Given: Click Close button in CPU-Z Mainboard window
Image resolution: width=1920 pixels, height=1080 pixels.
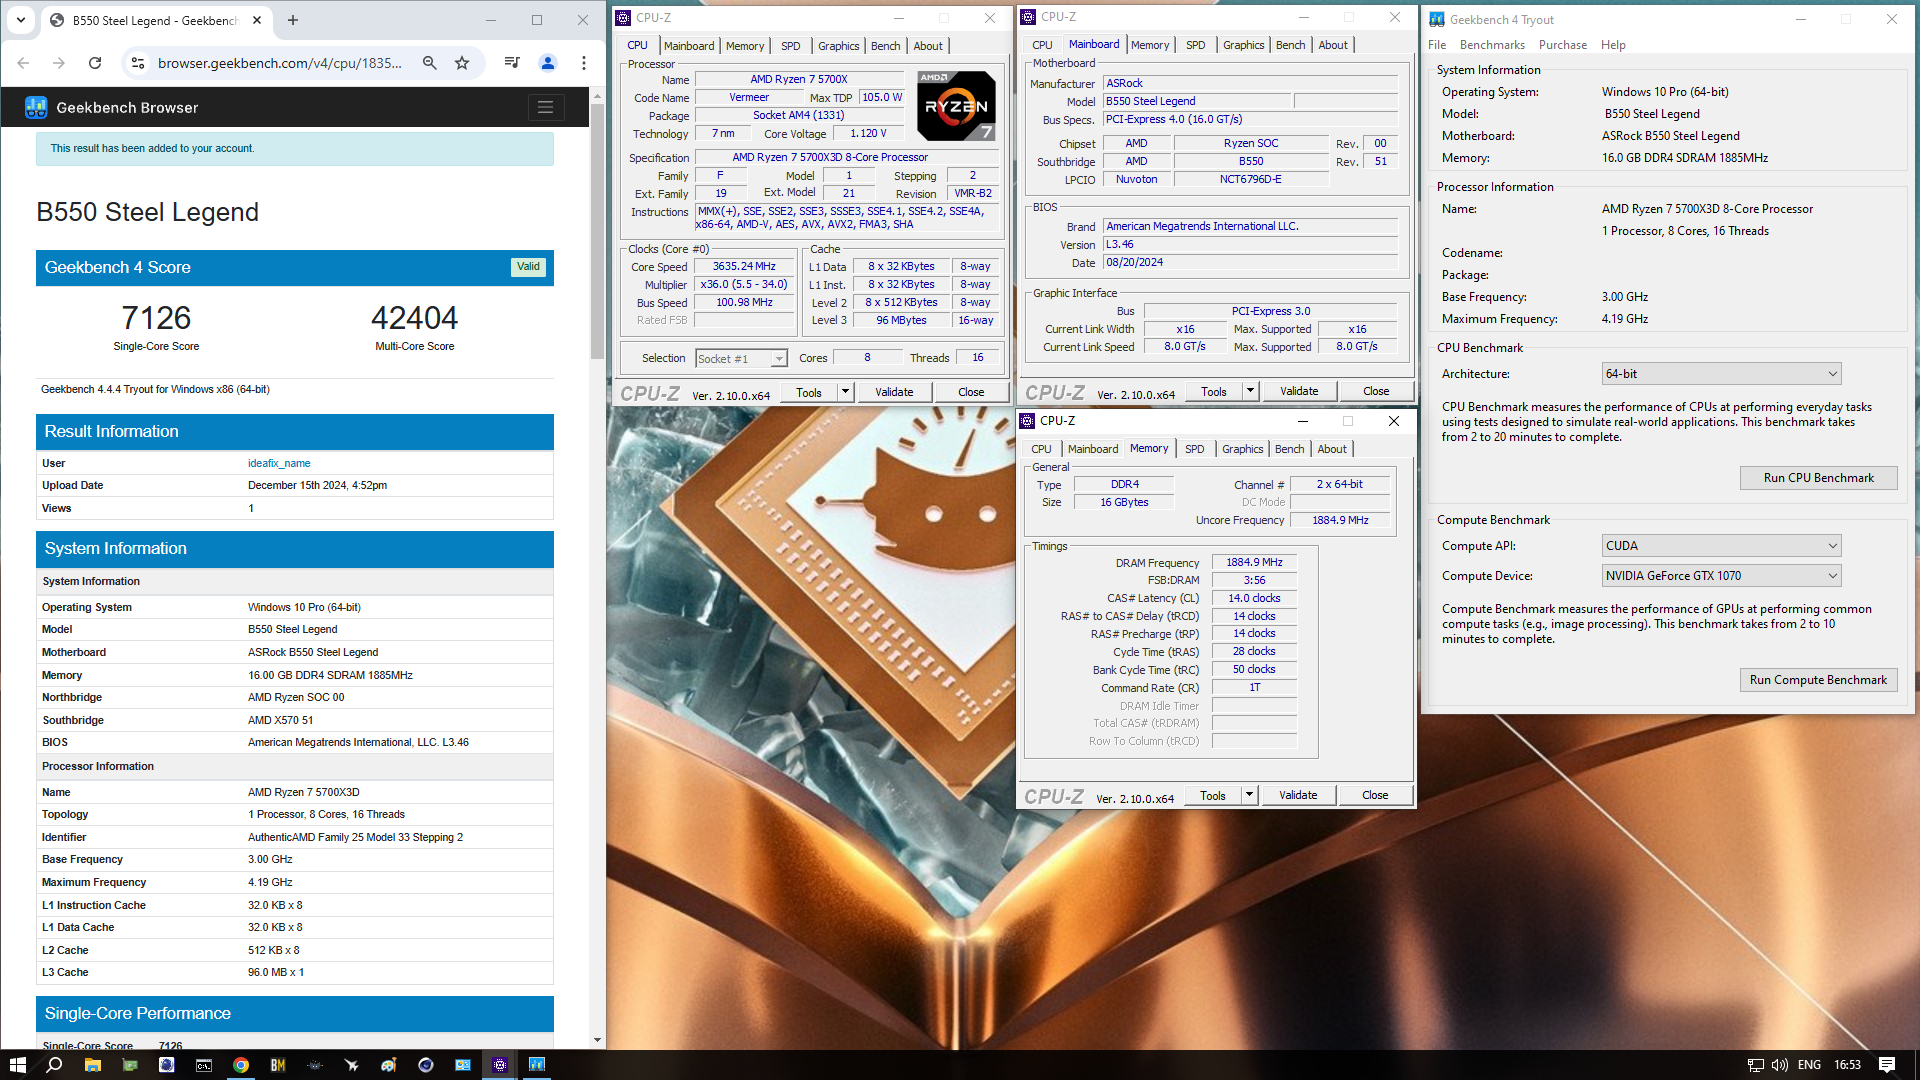Looking at the screenshot, I should tap(1375, 391).
